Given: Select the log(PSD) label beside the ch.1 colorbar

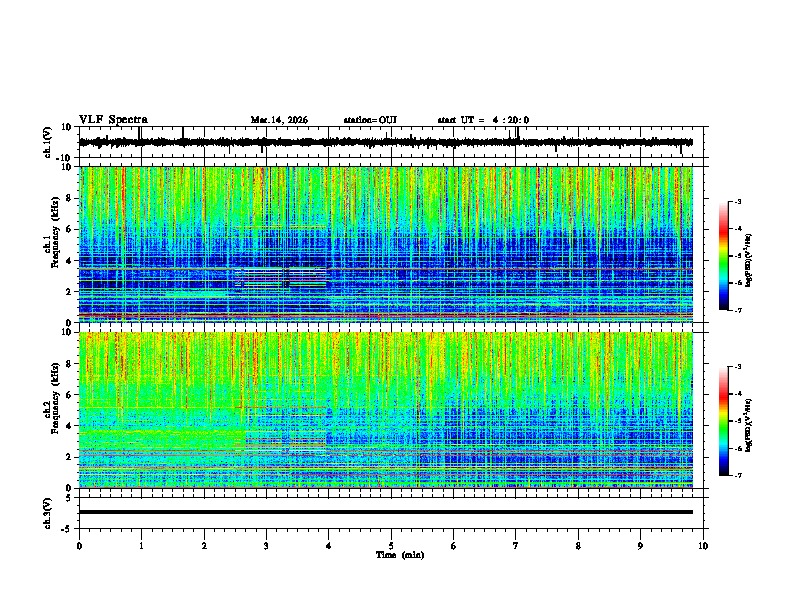Looking at the screenshot, I should coord(749,261).
